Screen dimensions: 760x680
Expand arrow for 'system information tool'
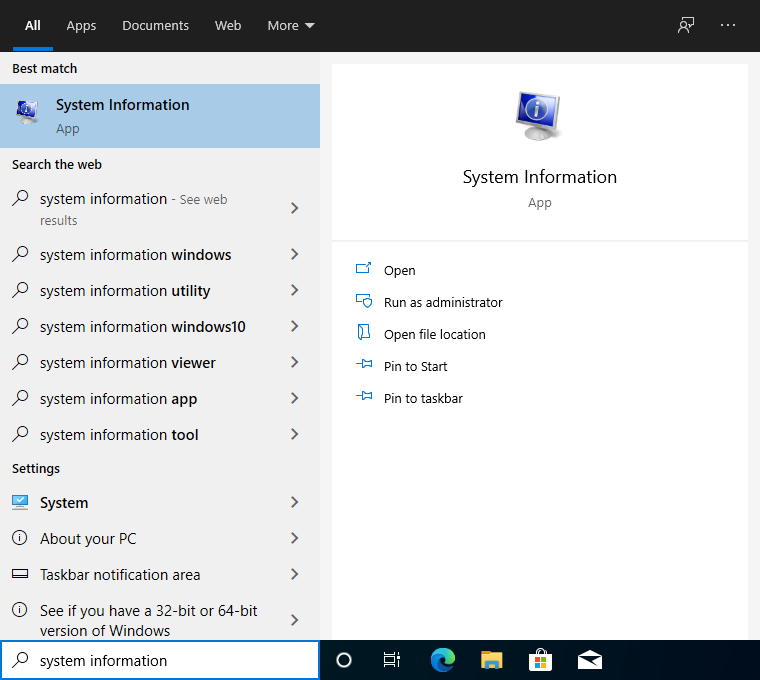[294, 434]
